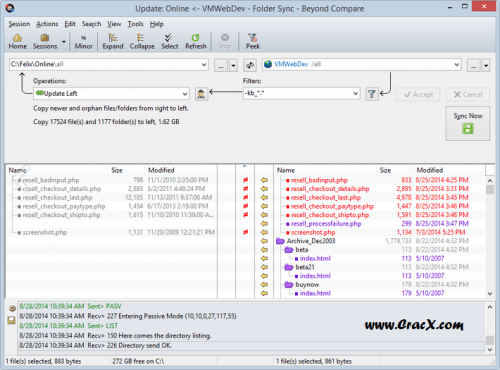Click the save log icon
This screenshot has height=370, width=500.
[x=12, y=321]
